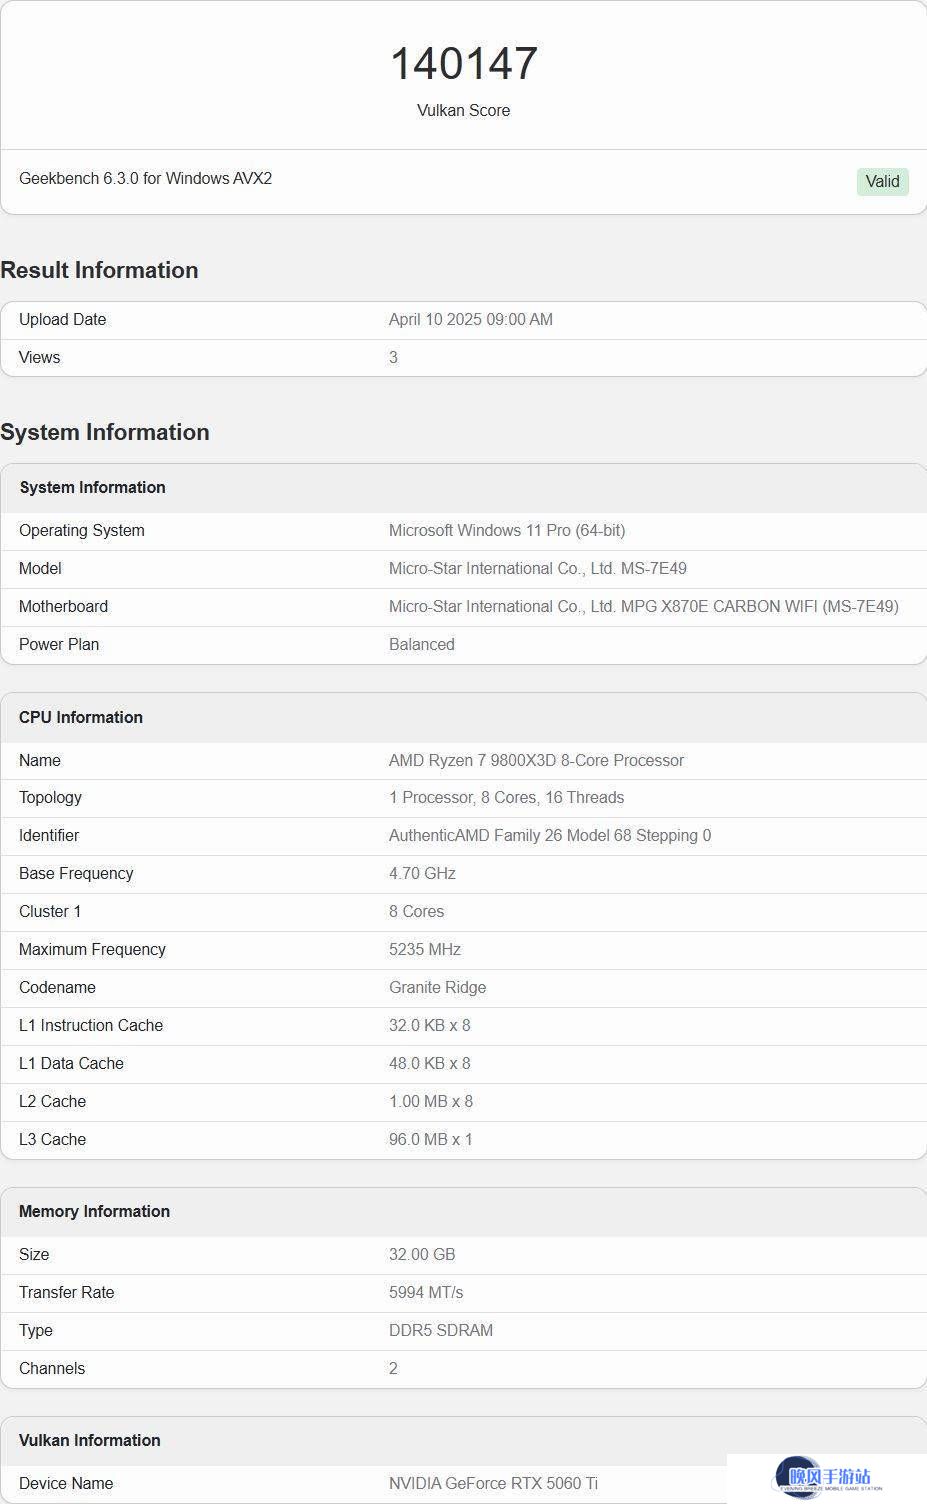
Task: Click the 'Device Name' label
Action: click(66, 1484)
